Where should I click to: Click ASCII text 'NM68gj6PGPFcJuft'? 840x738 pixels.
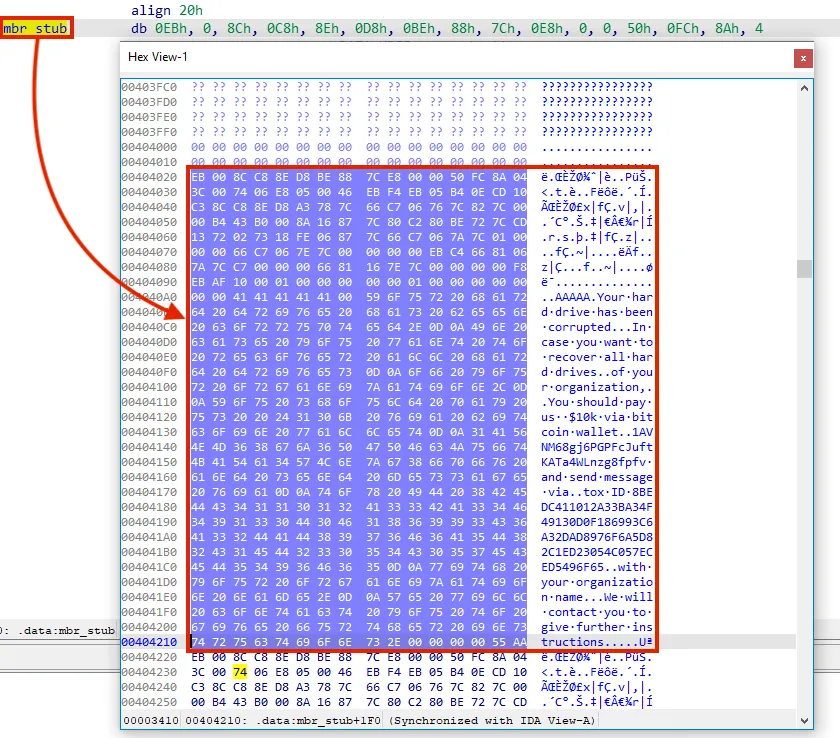(x=597, y=447)
